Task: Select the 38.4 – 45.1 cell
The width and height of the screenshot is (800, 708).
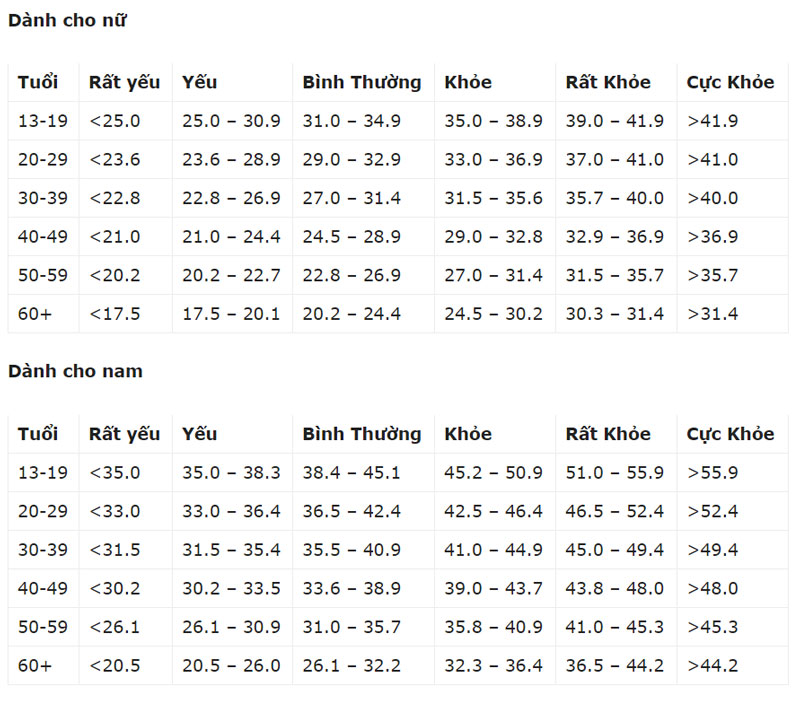Action: click(x=351, y=473)
